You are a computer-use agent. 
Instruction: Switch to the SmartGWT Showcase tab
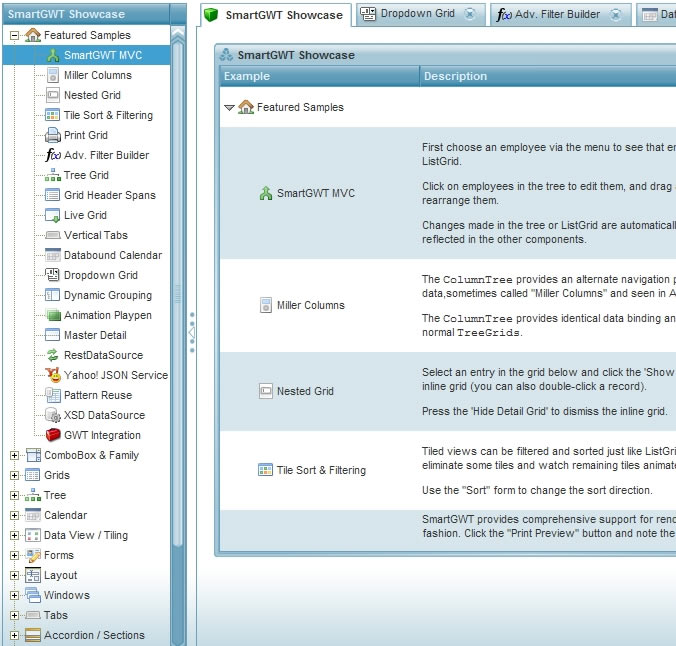tap(276, 15)
